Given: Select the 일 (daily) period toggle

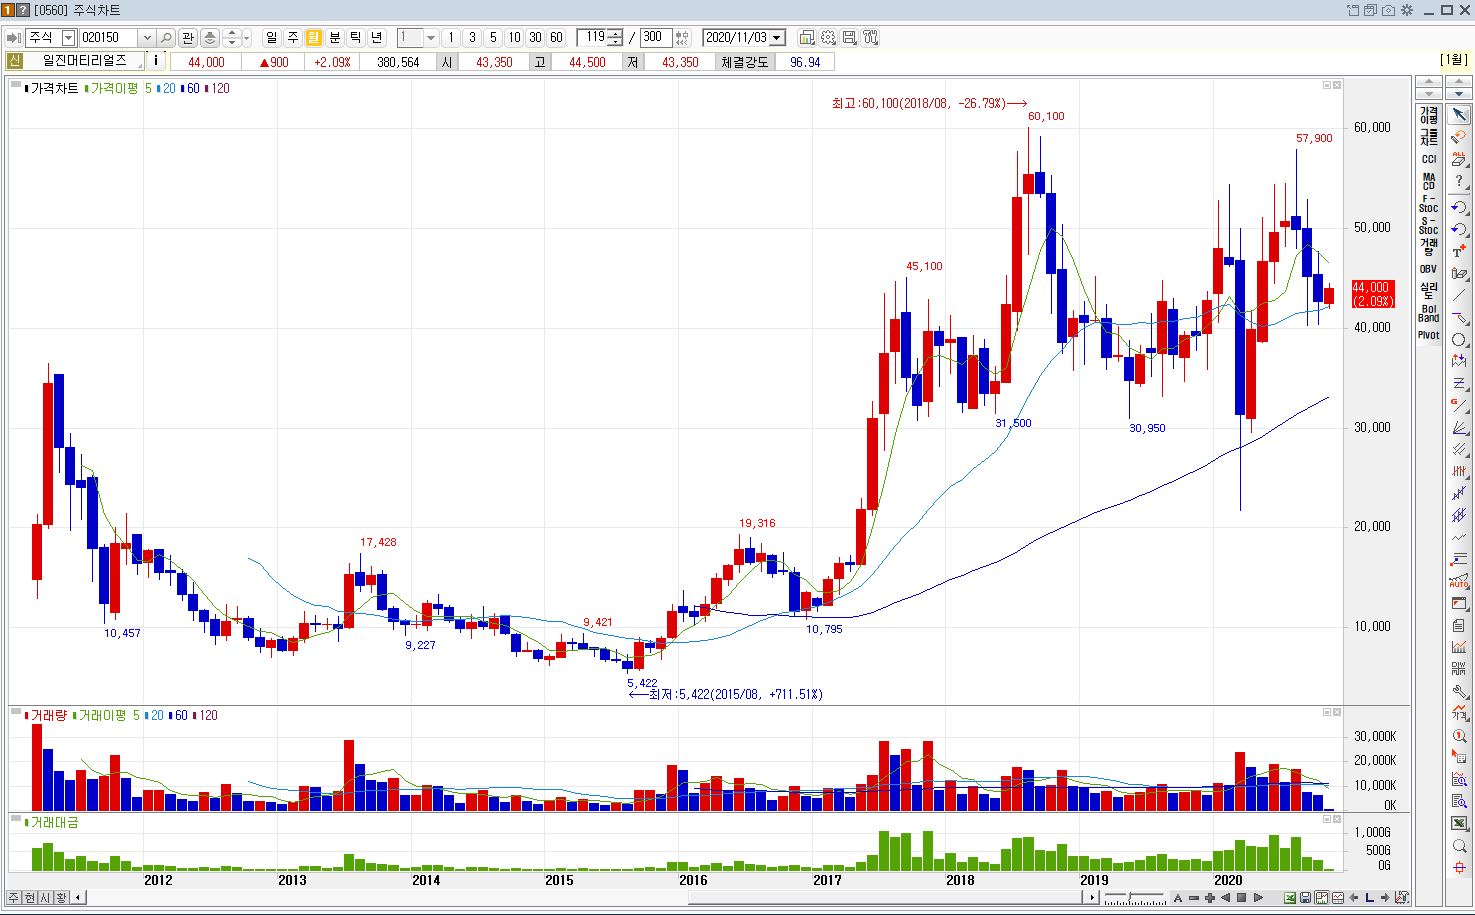Looking at the screenshot, I should tap(271, 37).
